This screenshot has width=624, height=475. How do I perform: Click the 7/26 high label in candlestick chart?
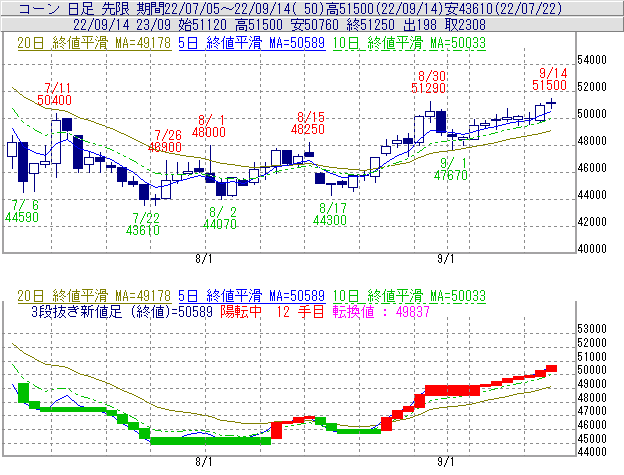pyautogui.click(x=165, y=146)
